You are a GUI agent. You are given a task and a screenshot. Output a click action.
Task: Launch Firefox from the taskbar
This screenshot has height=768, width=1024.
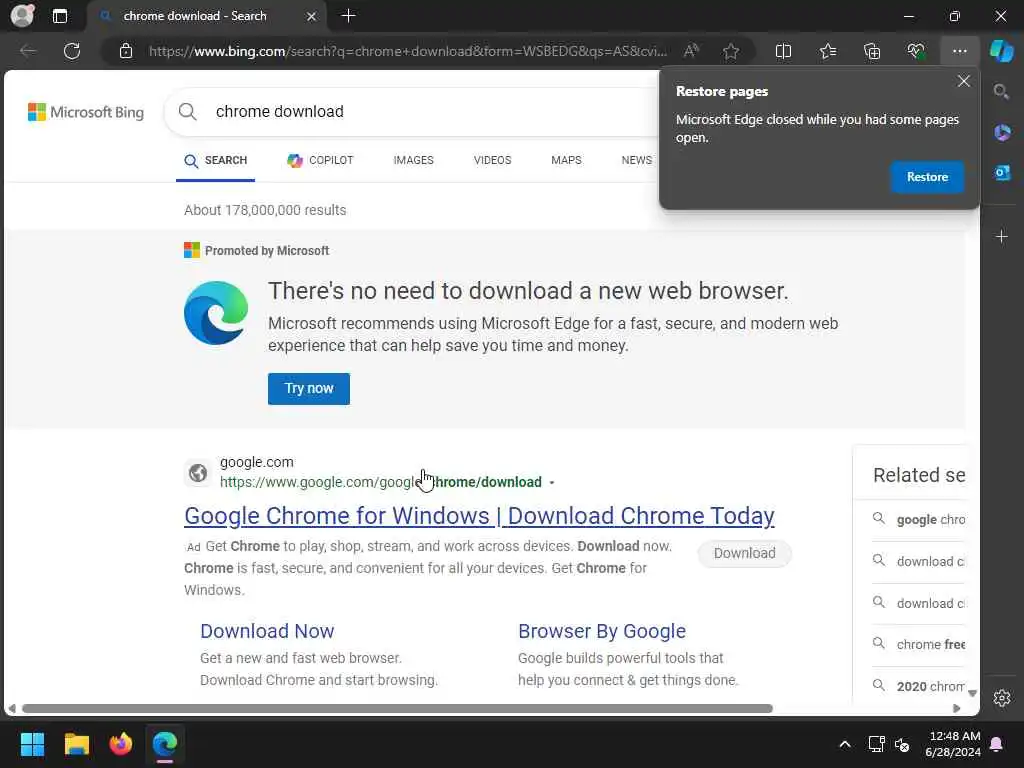click(121, 744)
